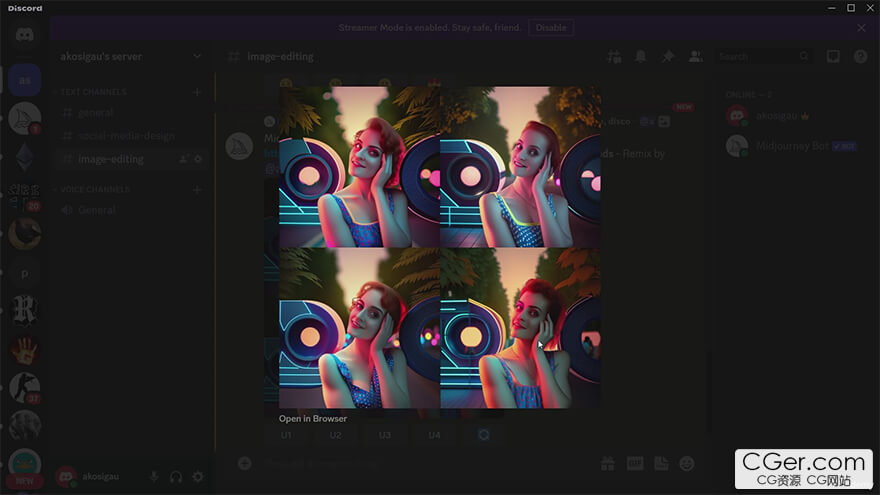Image resolution: width=880 pixels, height=495 pixels.
Task: Select the 'as' server icon in sidebar
Action: click(24, 80)
